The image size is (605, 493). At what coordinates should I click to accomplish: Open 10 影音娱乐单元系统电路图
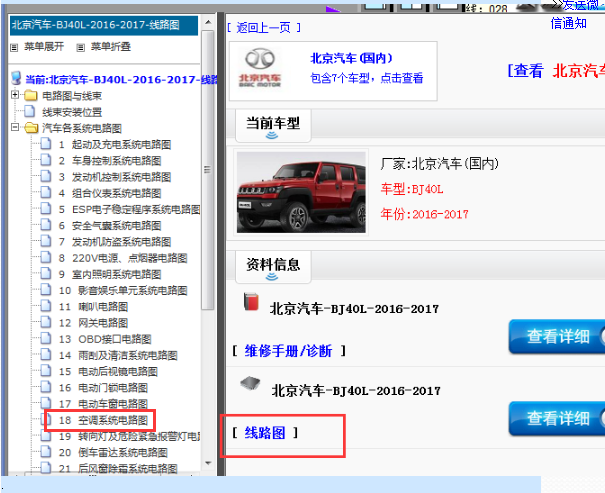coord(123,290)
